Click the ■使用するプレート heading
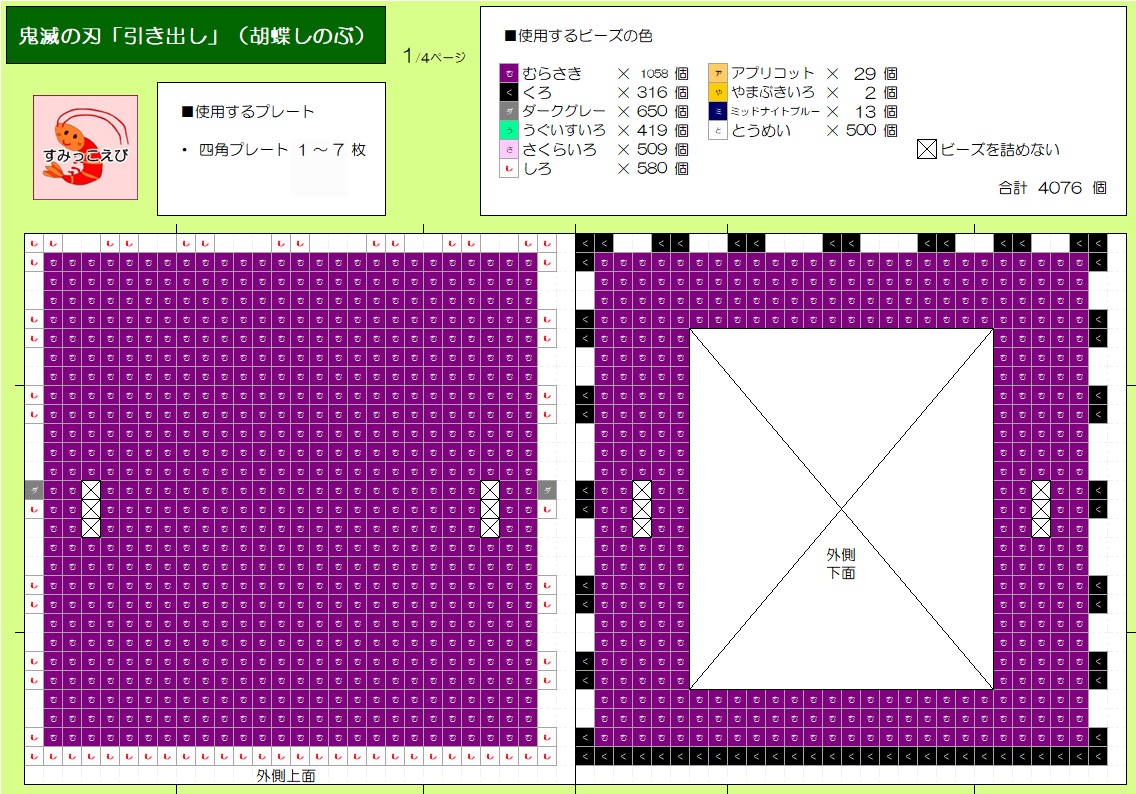 [247, 112]
